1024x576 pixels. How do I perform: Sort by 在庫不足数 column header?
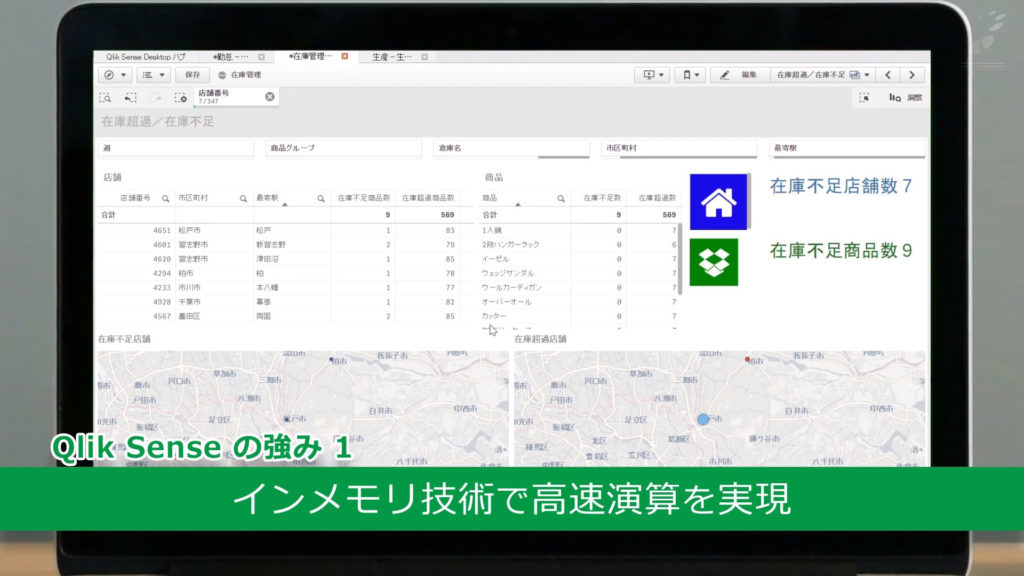[x=601, y=198]
